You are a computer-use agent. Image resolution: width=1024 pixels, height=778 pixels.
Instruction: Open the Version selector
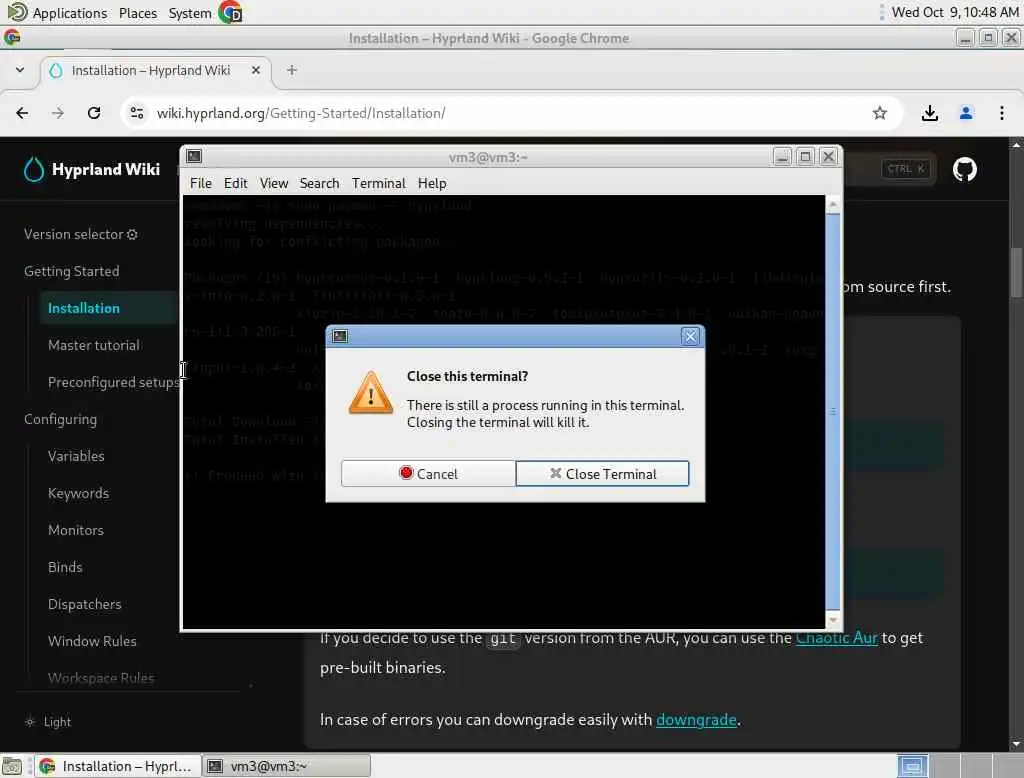coord(81,235)
